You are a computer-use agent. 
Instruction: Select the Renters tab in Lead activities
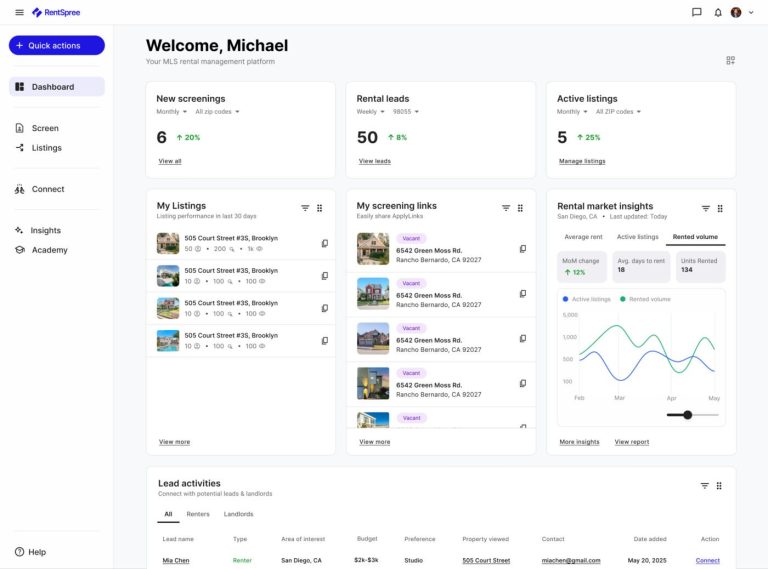coord(198,514)
